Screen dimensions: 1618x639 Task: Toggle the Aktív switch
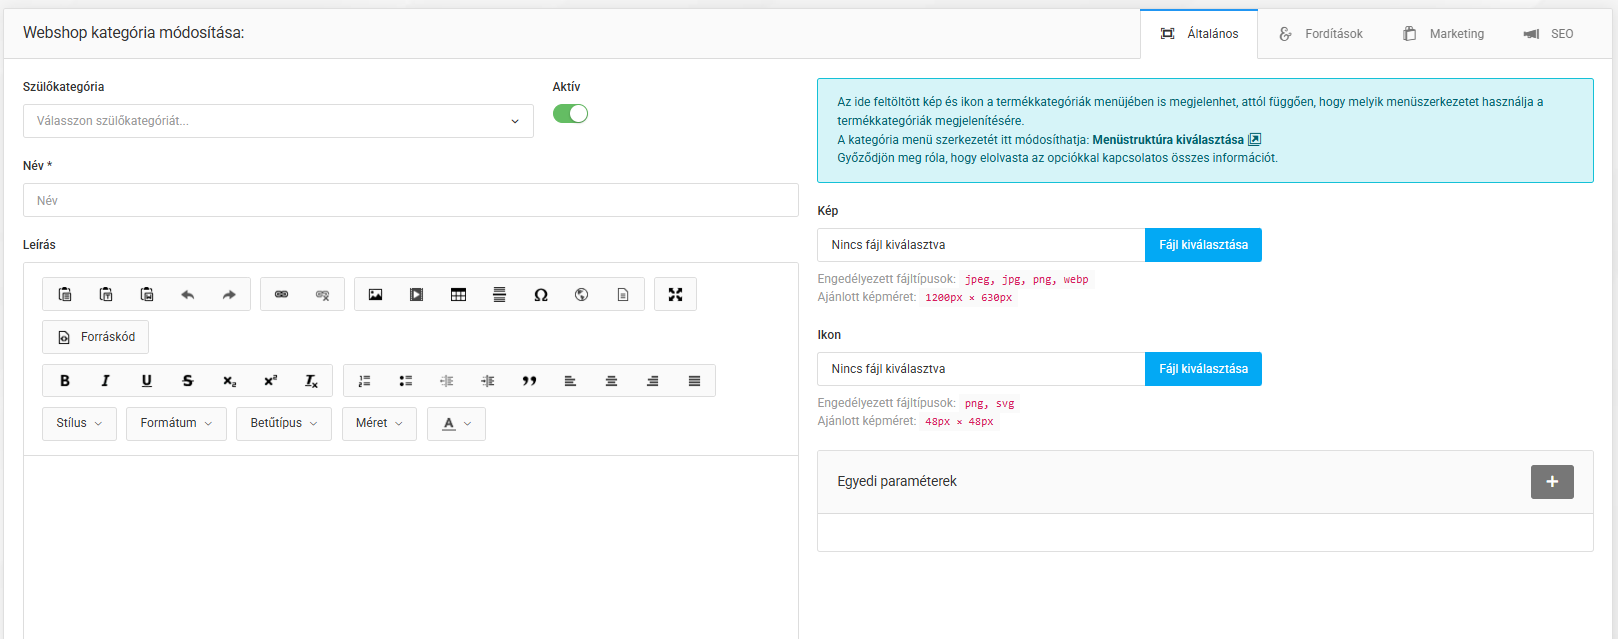(x=570, y=114)
